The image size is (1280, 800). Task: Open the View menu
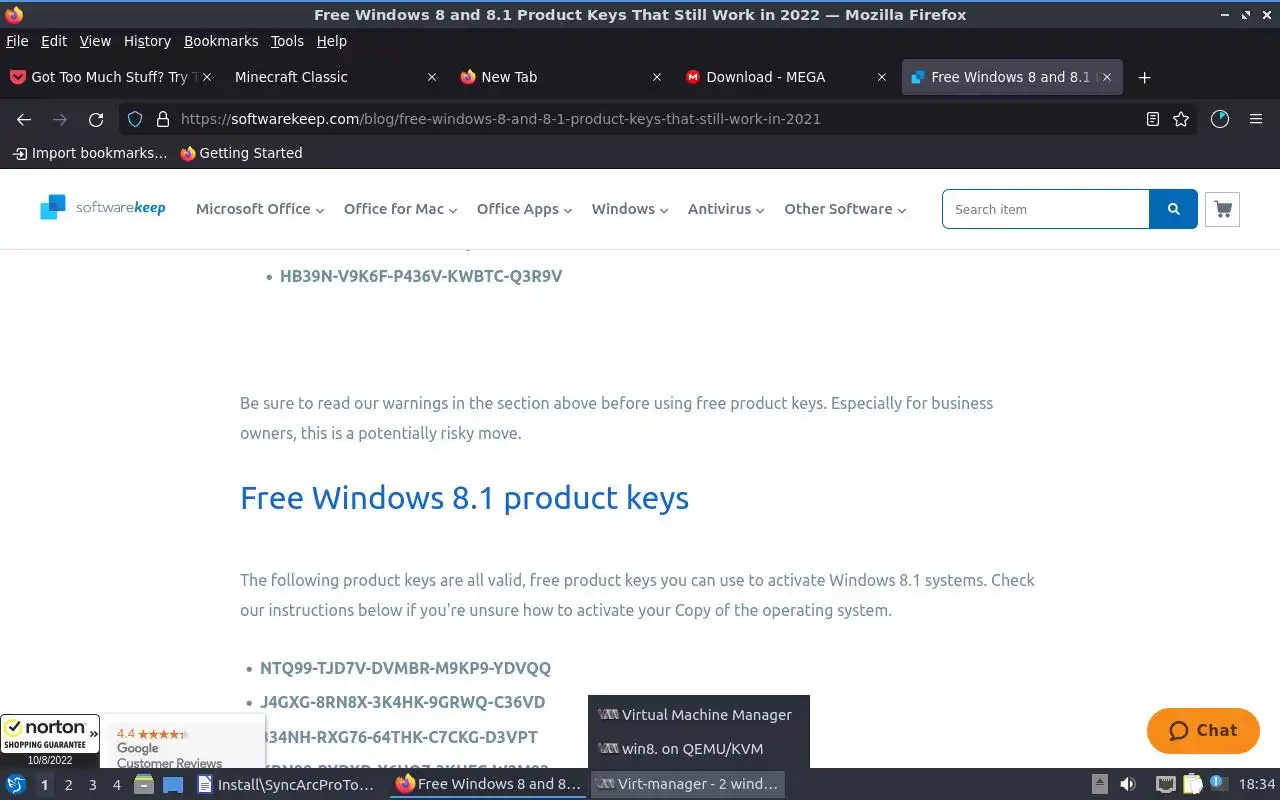[95, 41]
